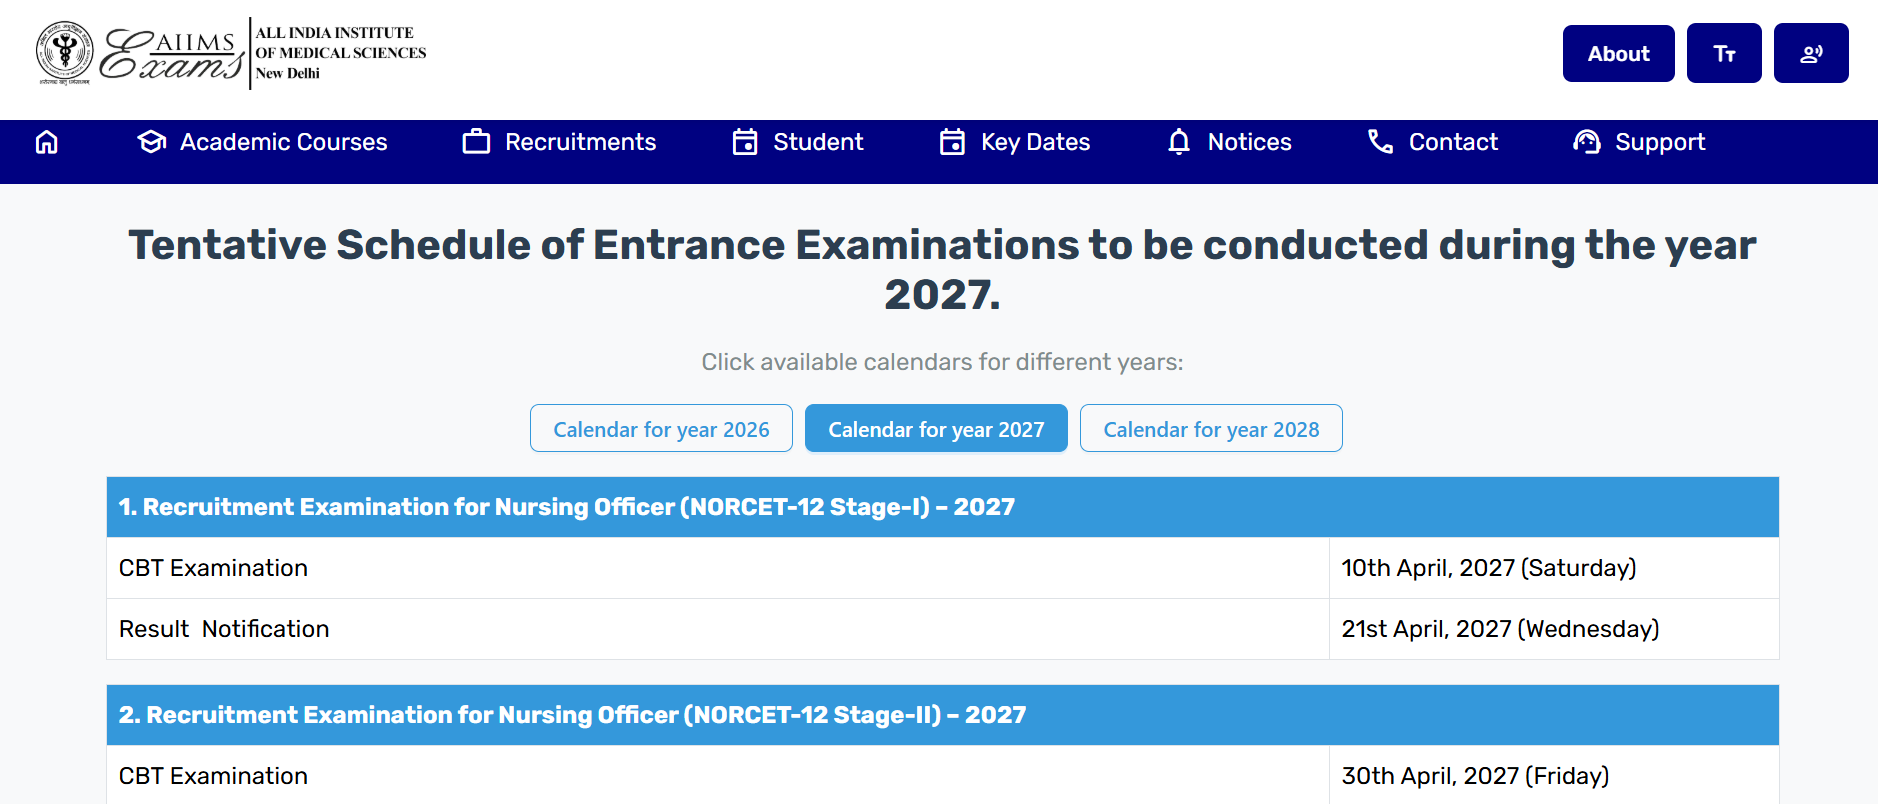Open the Notices section
This screenshot has width=1878, height=804.
tap(1229, 142)
